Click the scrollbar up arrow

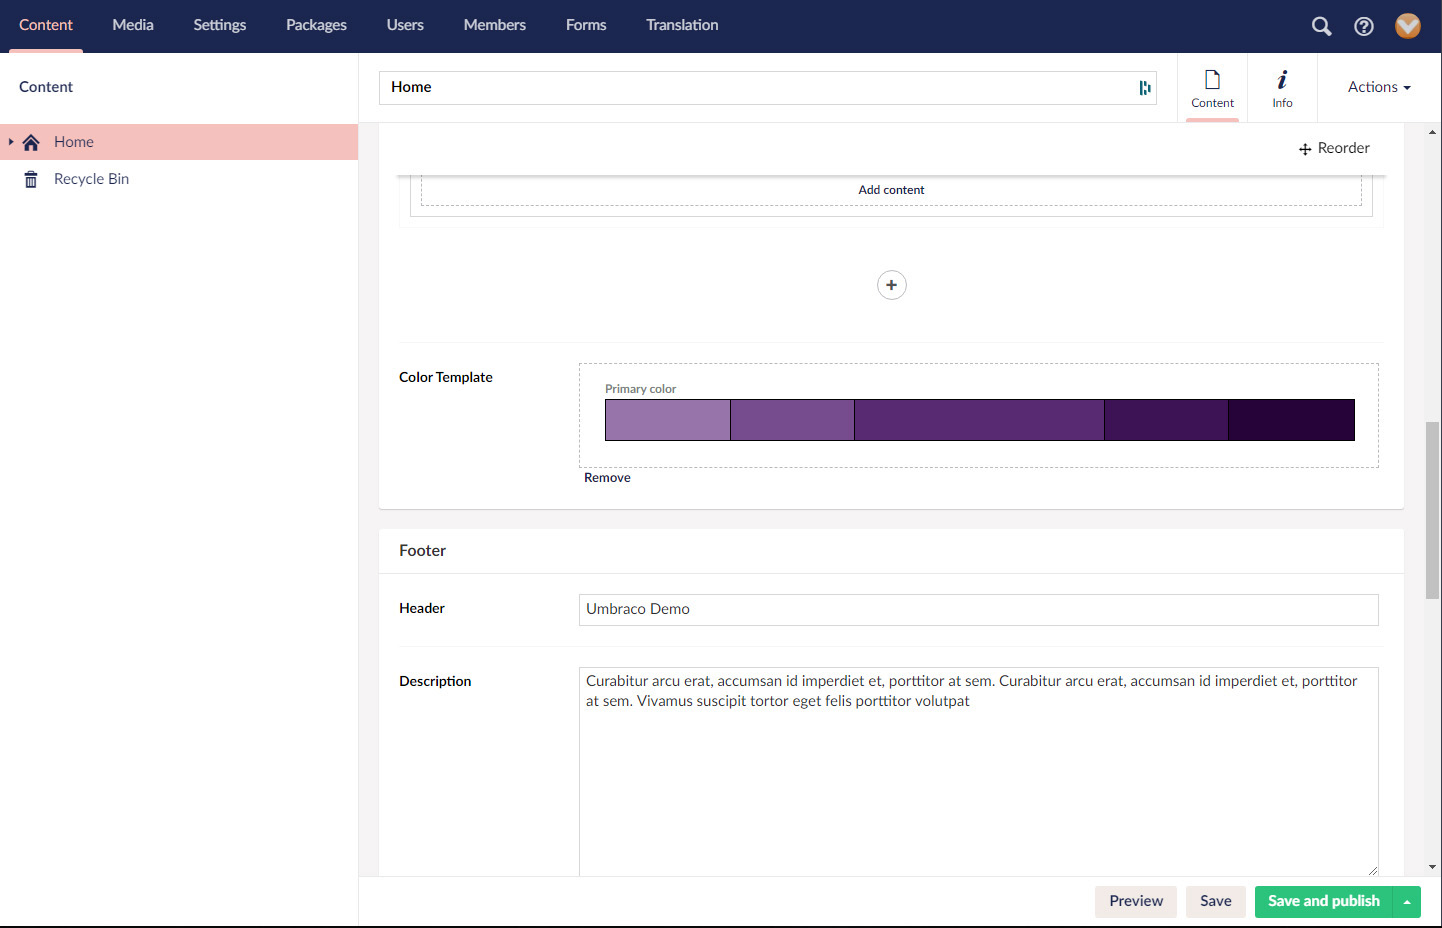click(x=1433, y=132)
